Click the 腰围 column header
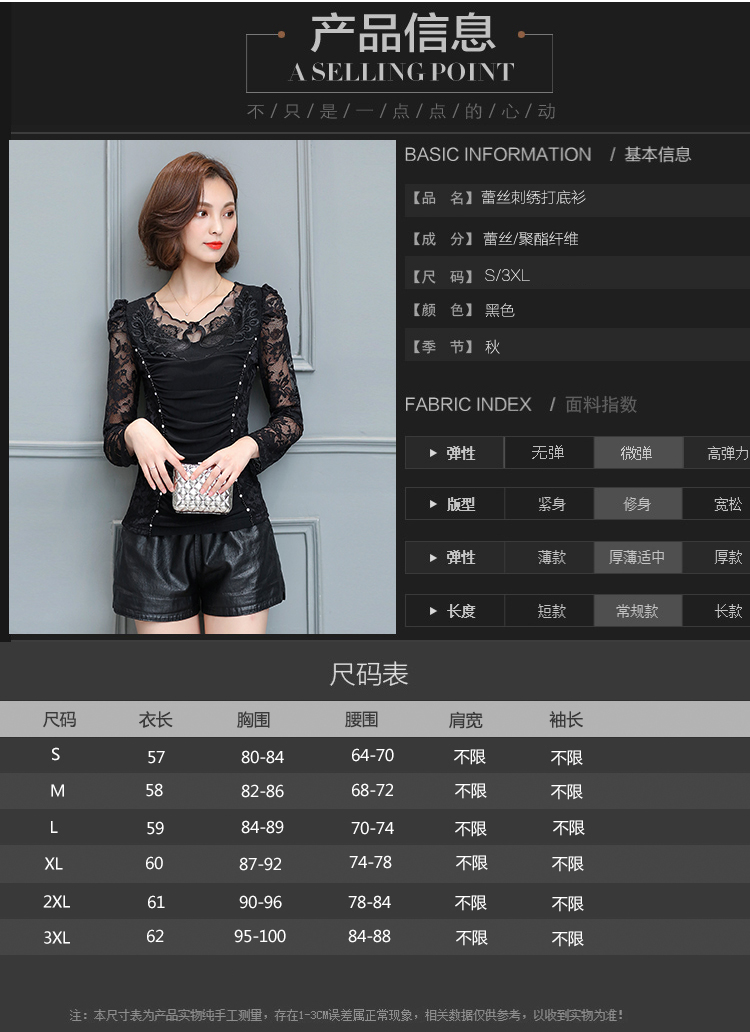Screen dimensions: 750x1032 361,720
